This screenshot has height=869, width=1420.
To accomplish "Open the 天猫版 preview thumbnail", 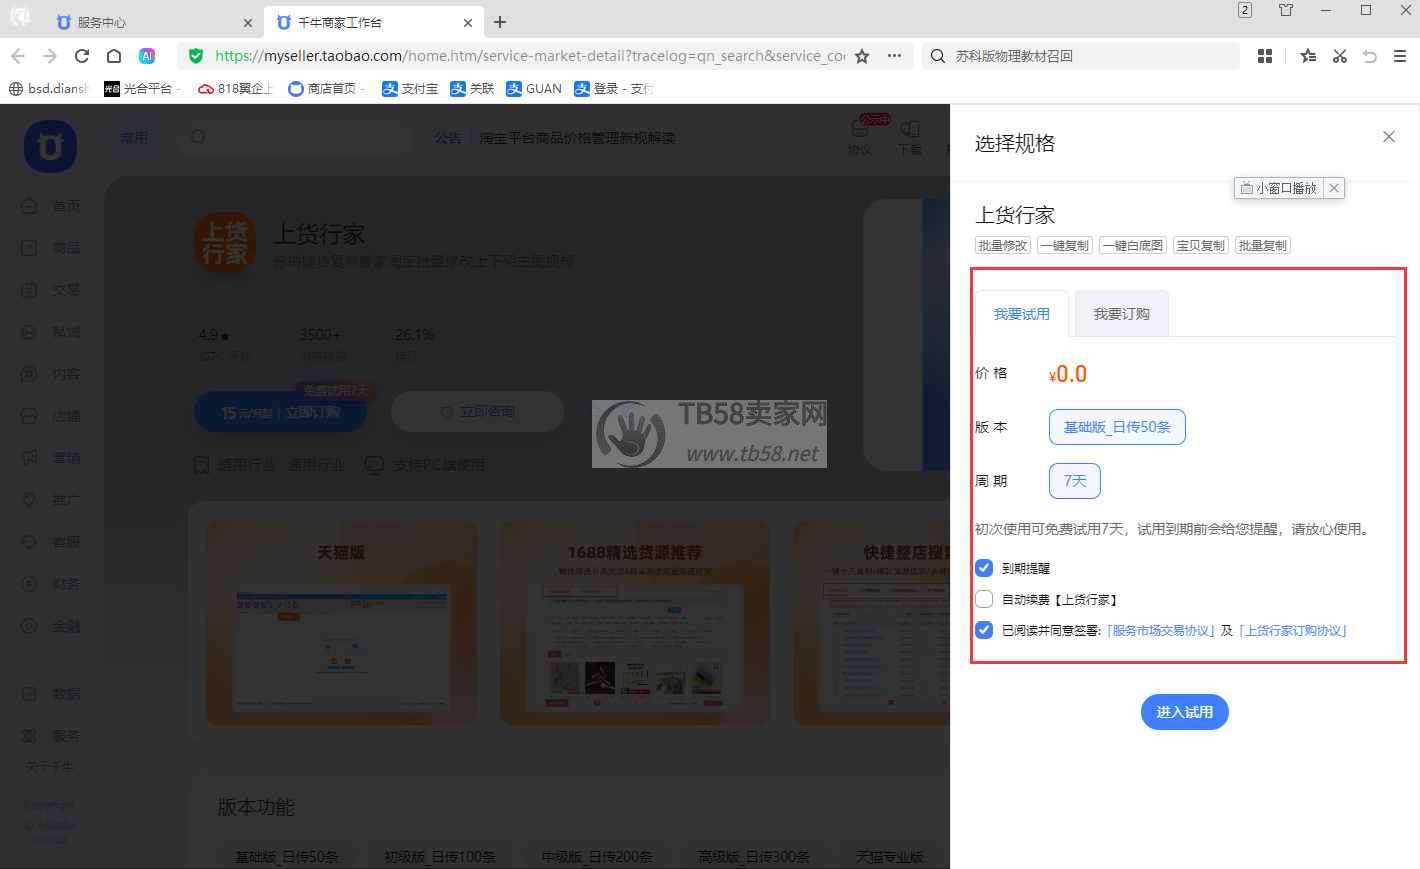I will click(341, 622).
